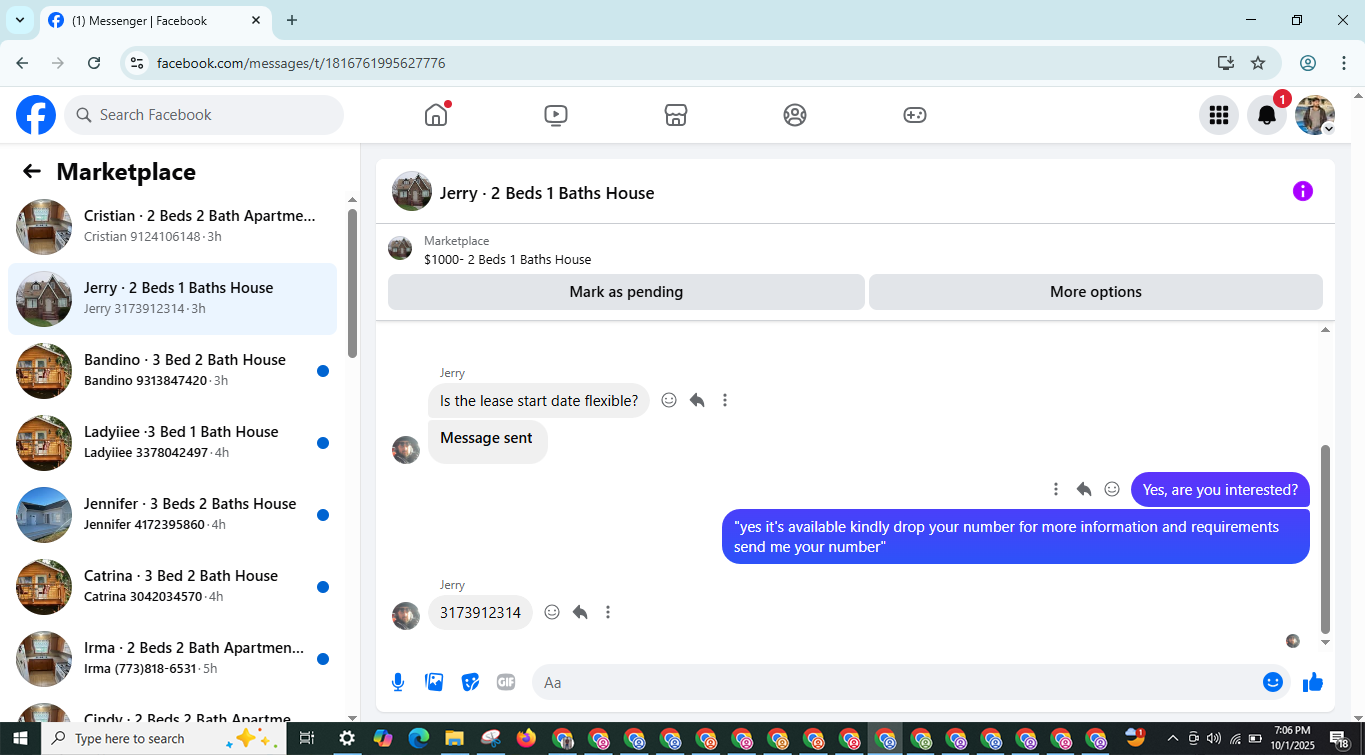This screenshot has height=755, width=1365.
Task: Open the Gaming controller icon
Action: (x=915, y=115)
